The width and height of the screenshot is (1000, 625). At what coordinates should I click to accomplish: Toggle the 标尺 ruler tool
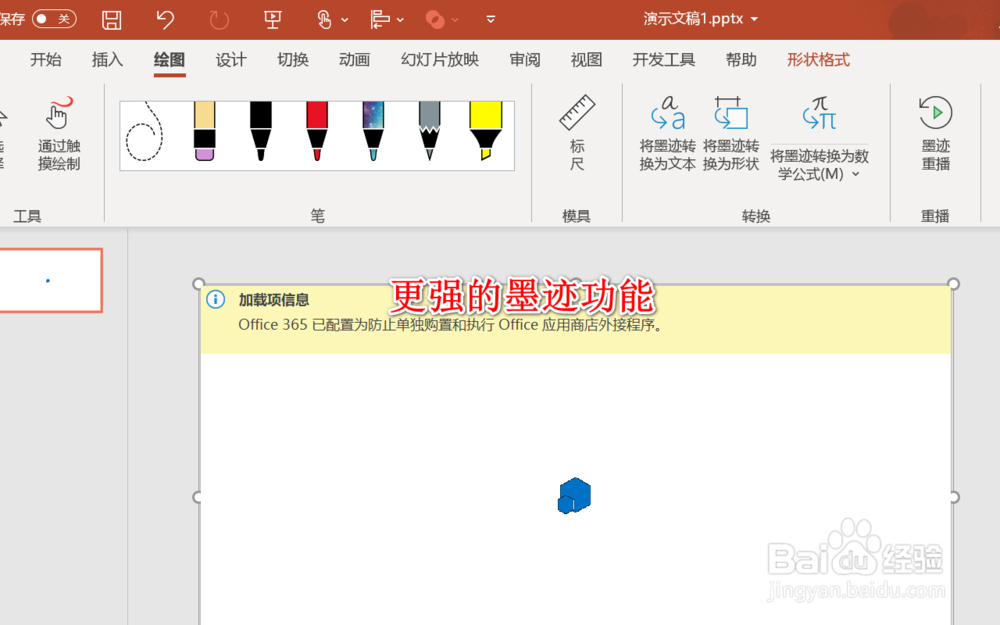click(x=577, y=133)
